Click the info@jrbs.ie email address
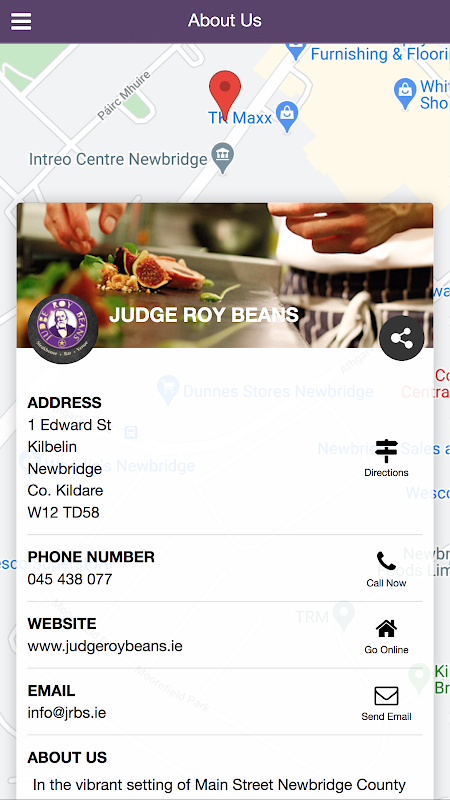Screen dimensions: 450x800 (x=67, y=713)
